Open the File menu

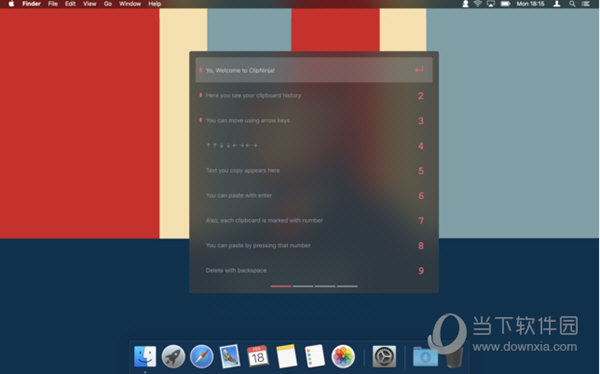tap(53, 4)
